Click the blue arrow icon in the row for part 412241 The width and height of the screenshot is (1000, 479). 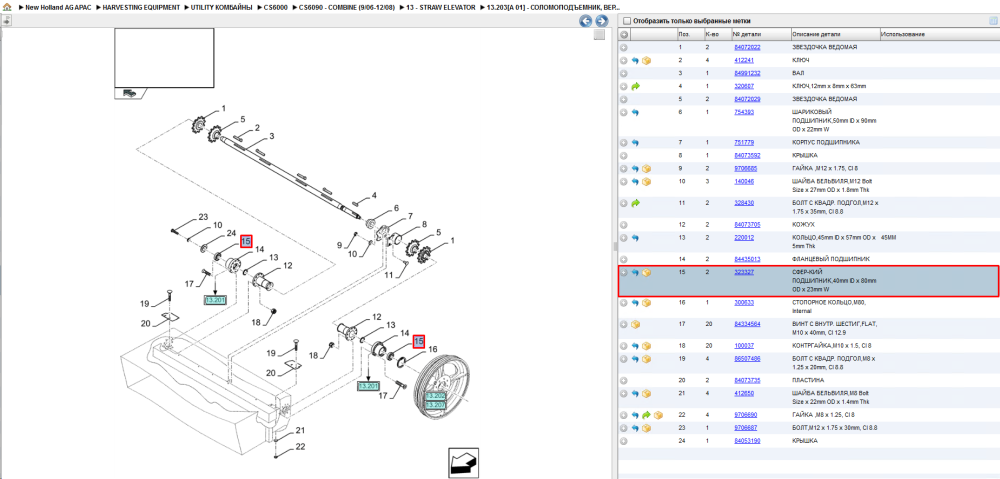pyautogui.click(x=635, y=61)
